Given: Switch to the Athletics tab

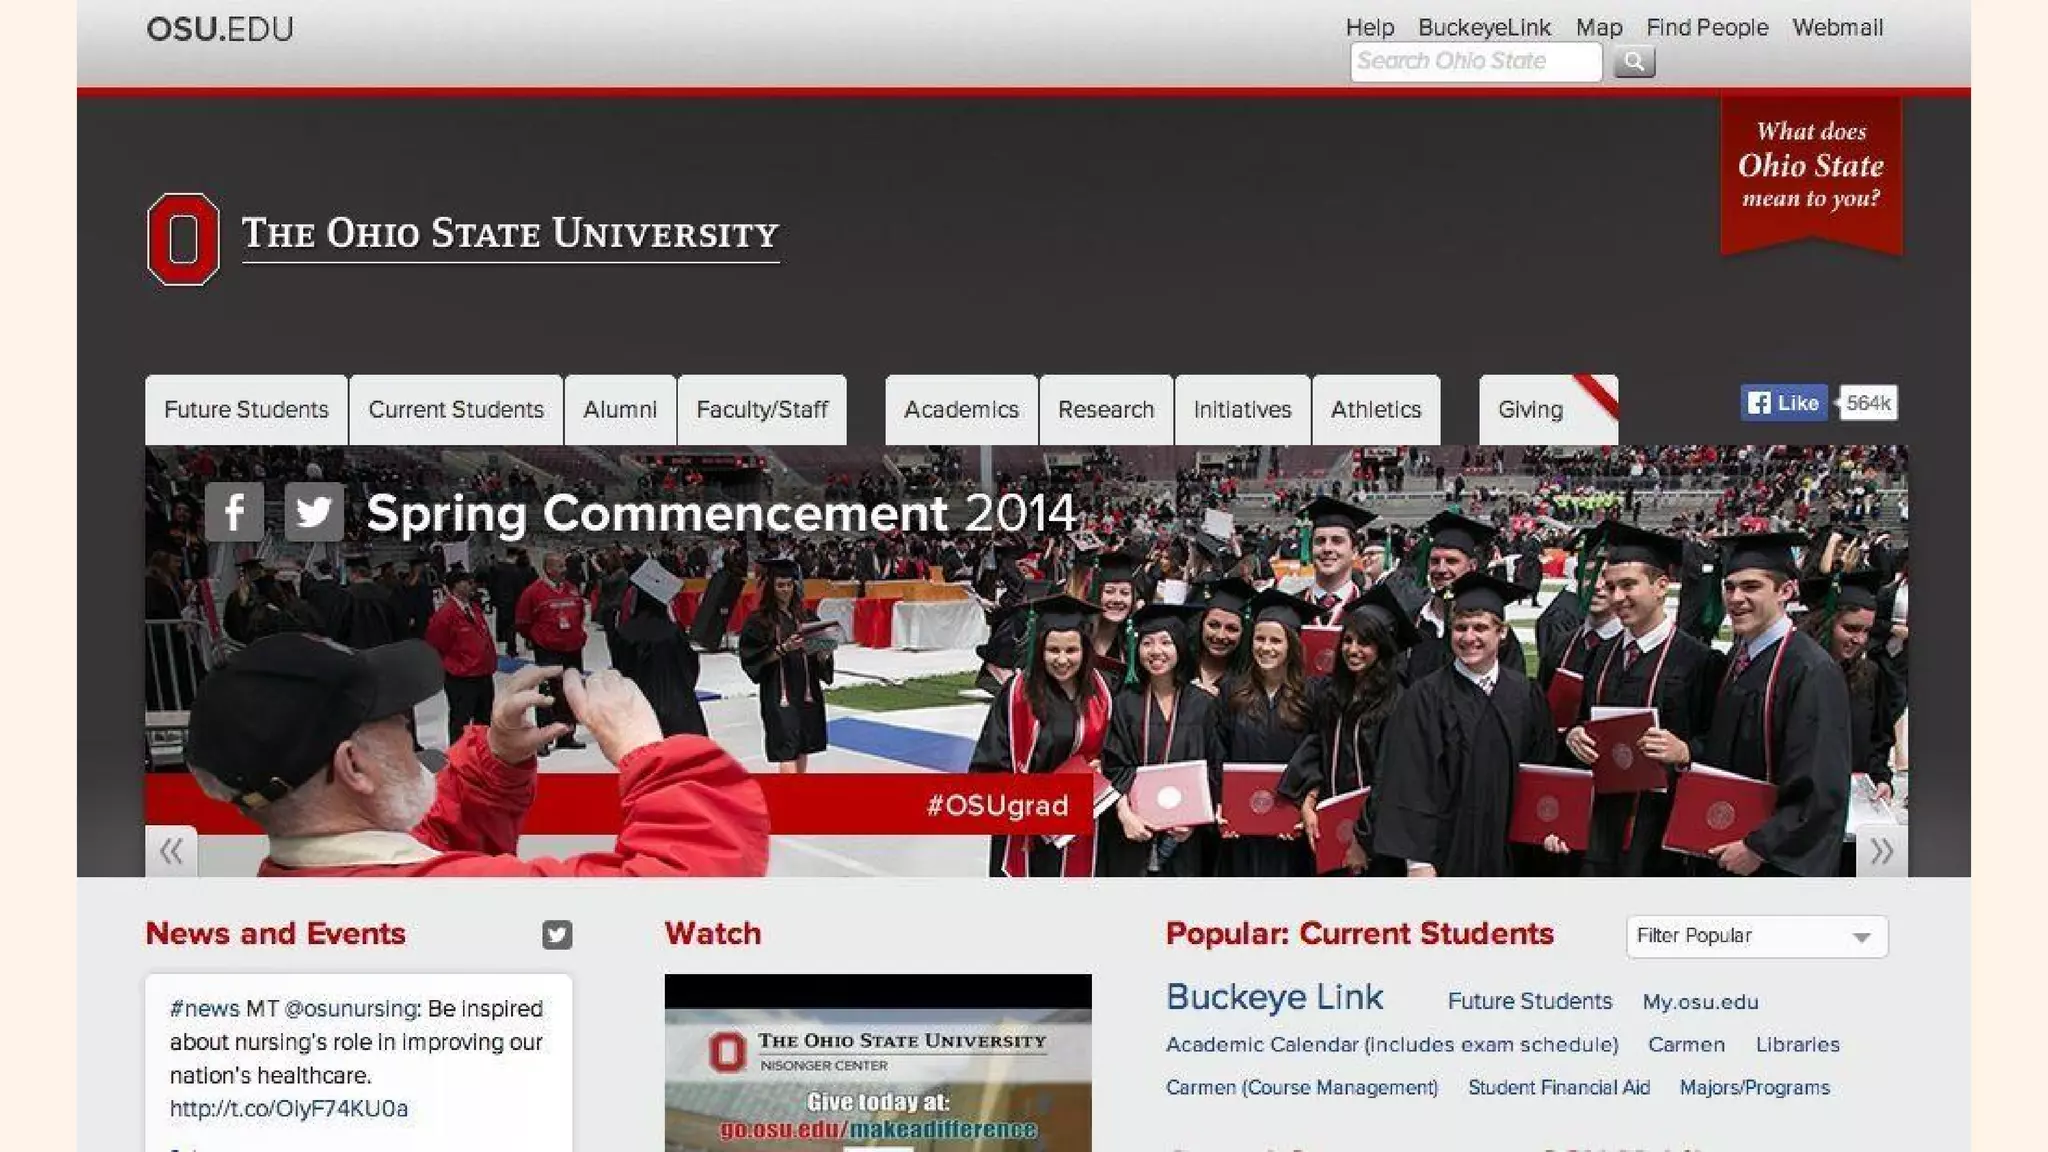Looking at the screenshot, I should (x=1375, y=410).
